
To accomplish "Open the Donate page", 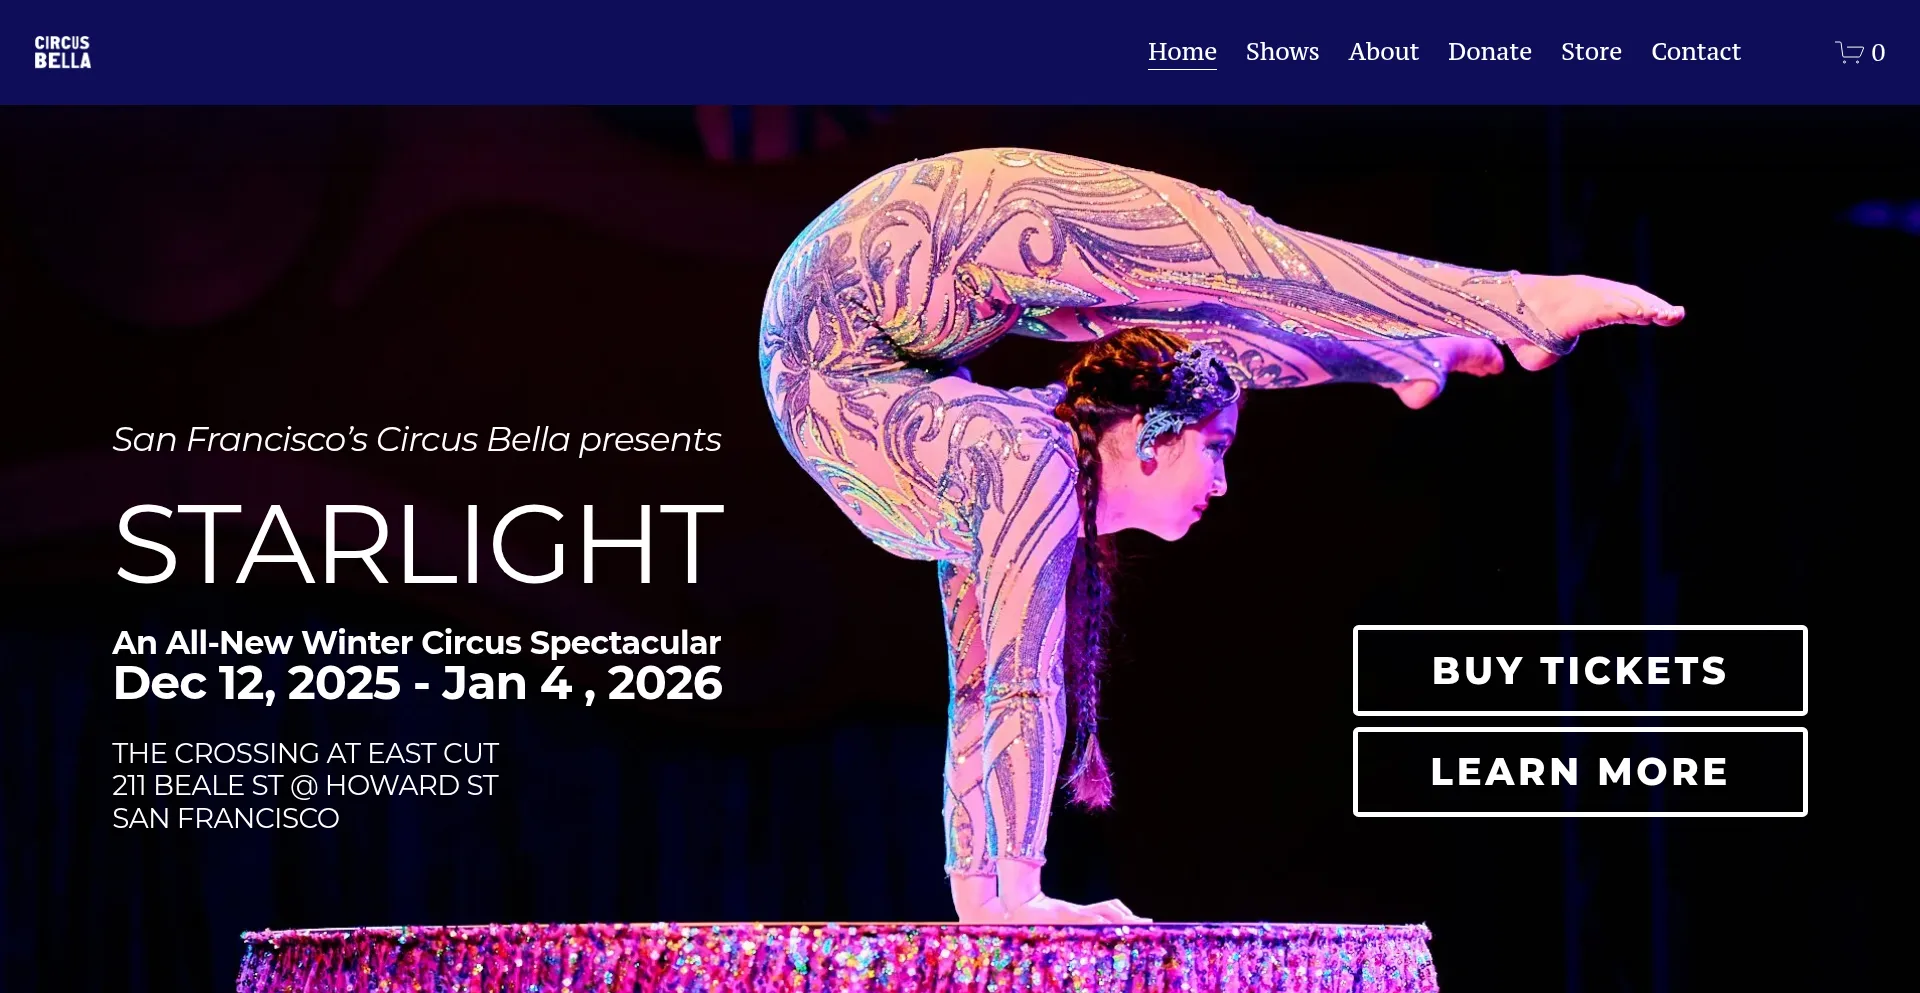I will click(x=1489, y=52).
